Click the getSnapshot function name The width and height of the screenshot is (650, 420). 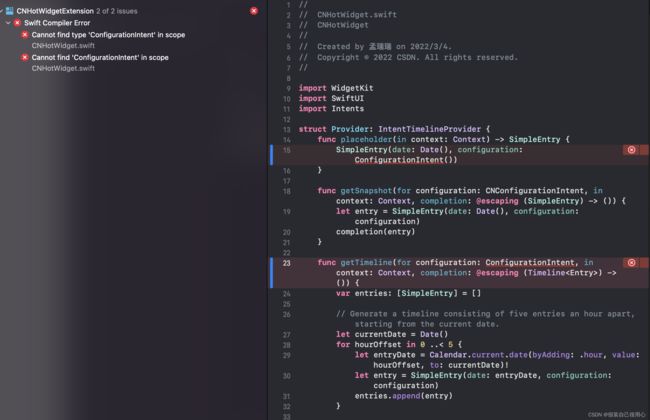pos(366,191)
